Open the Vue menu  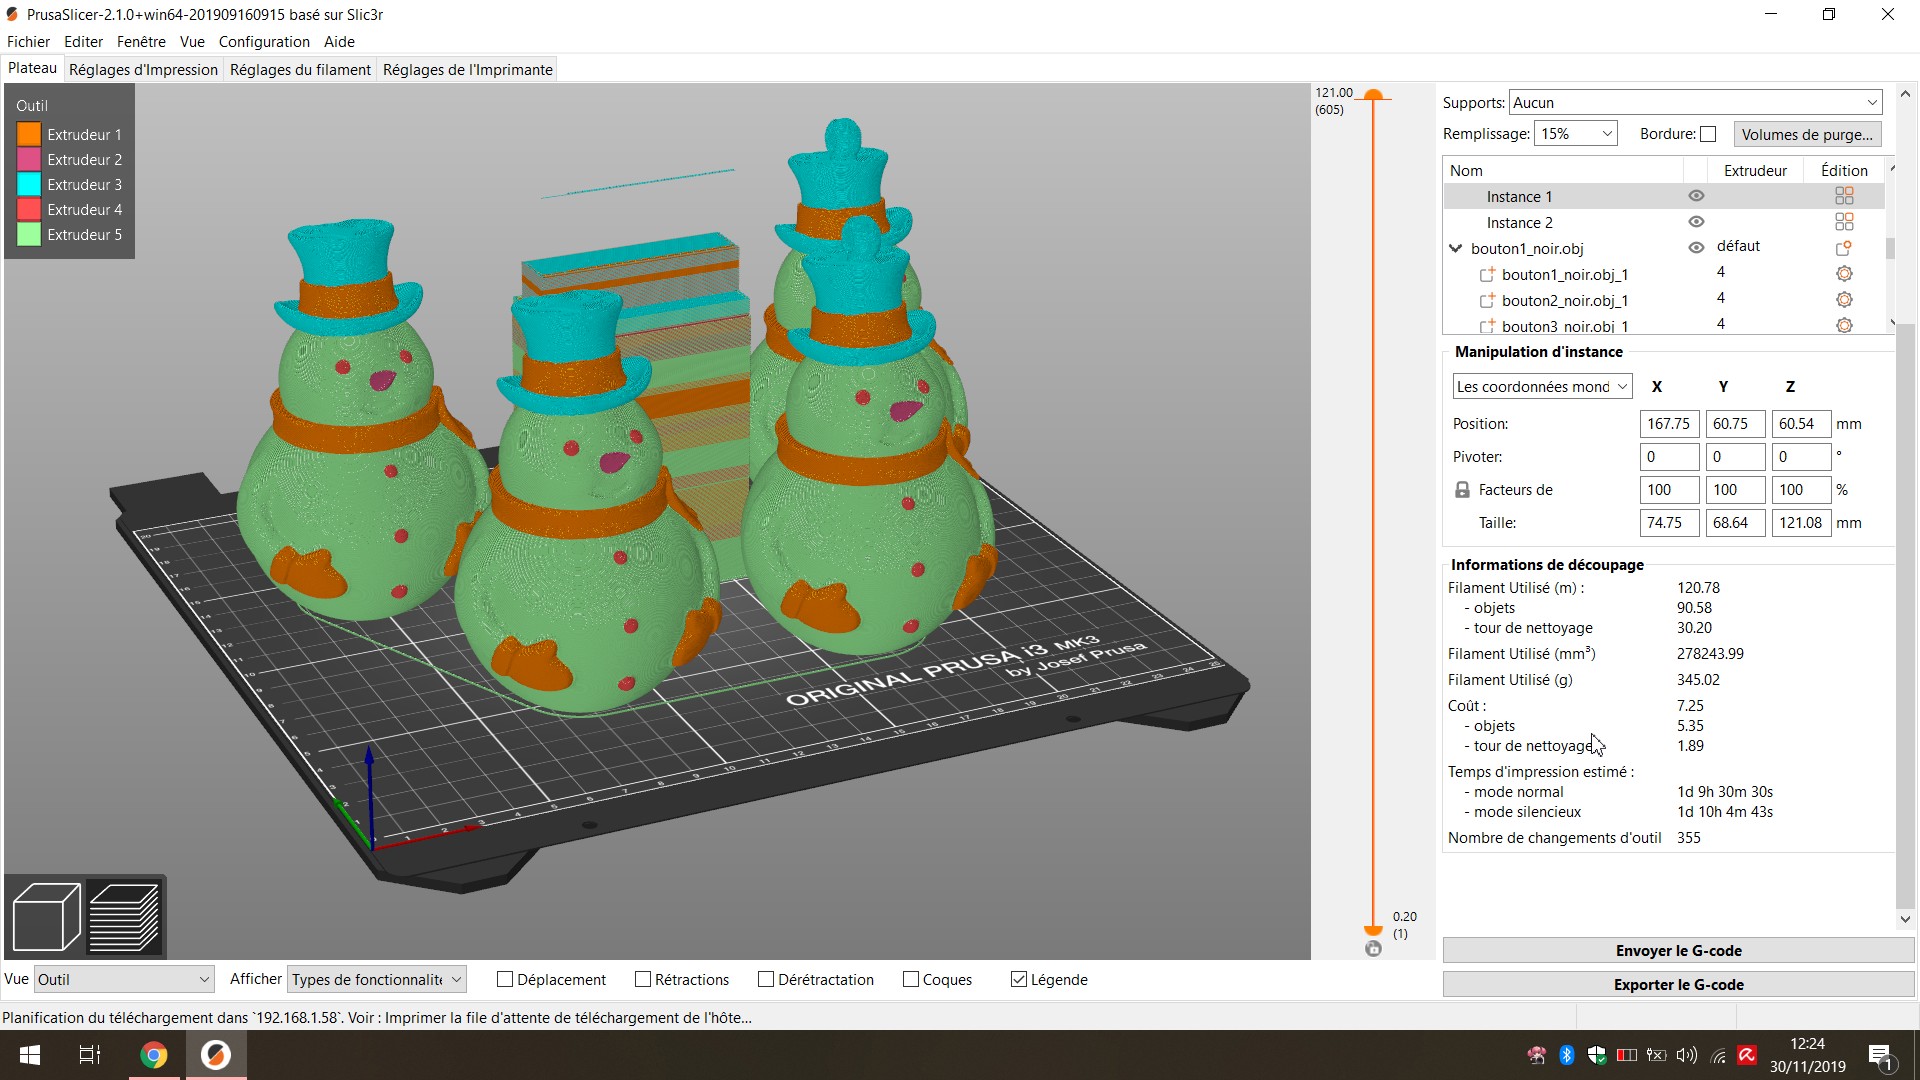pos(192,42)
